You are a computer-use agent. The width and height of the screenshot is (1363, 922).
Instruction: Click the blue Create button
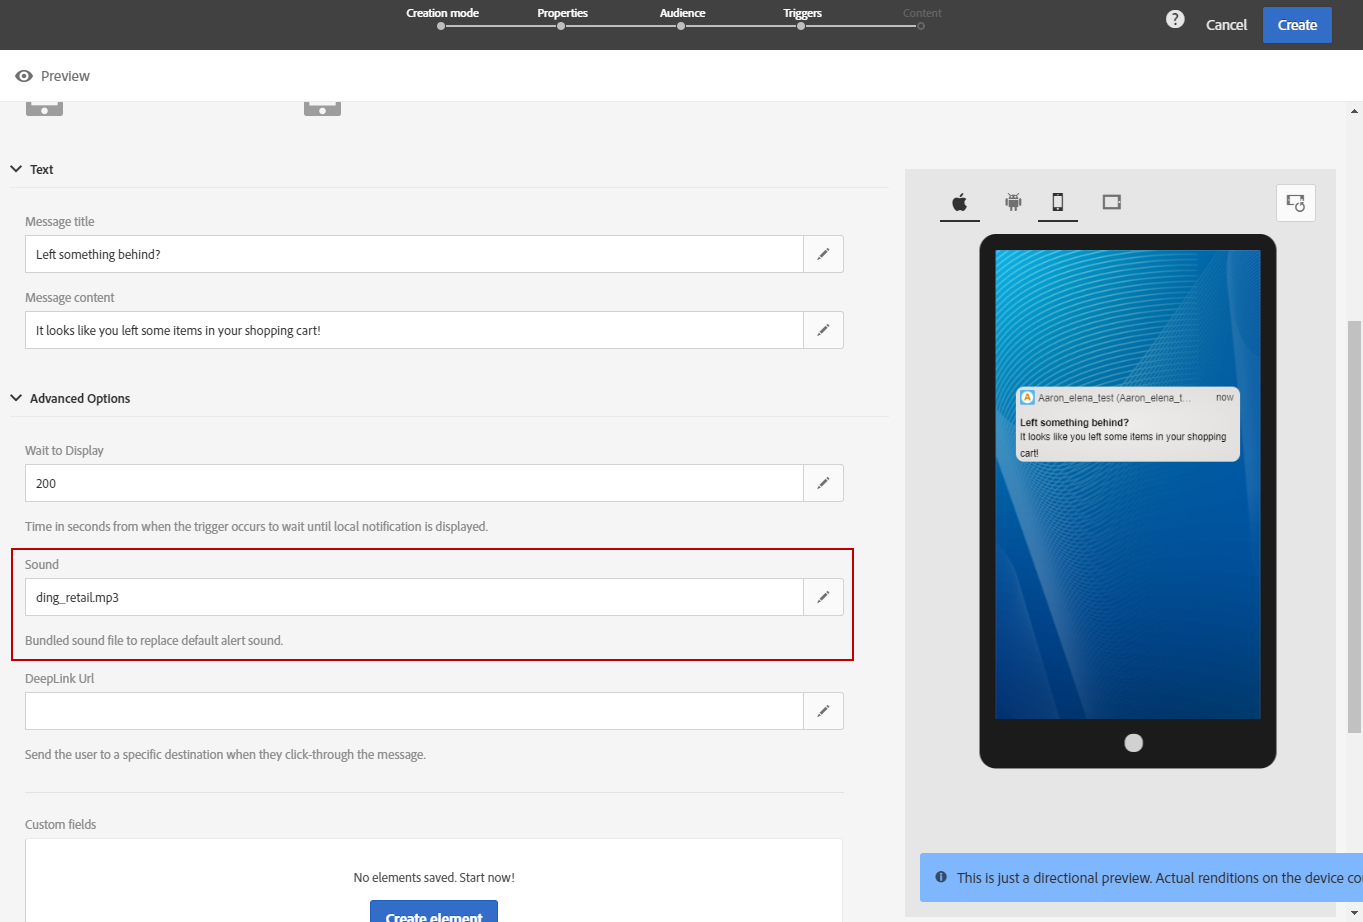(1297, 25)
